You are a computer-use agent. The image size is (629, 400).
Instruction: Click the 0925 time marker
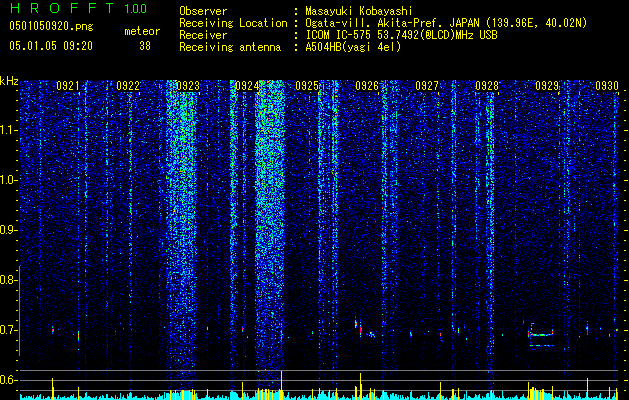click(x=307, y=86)
